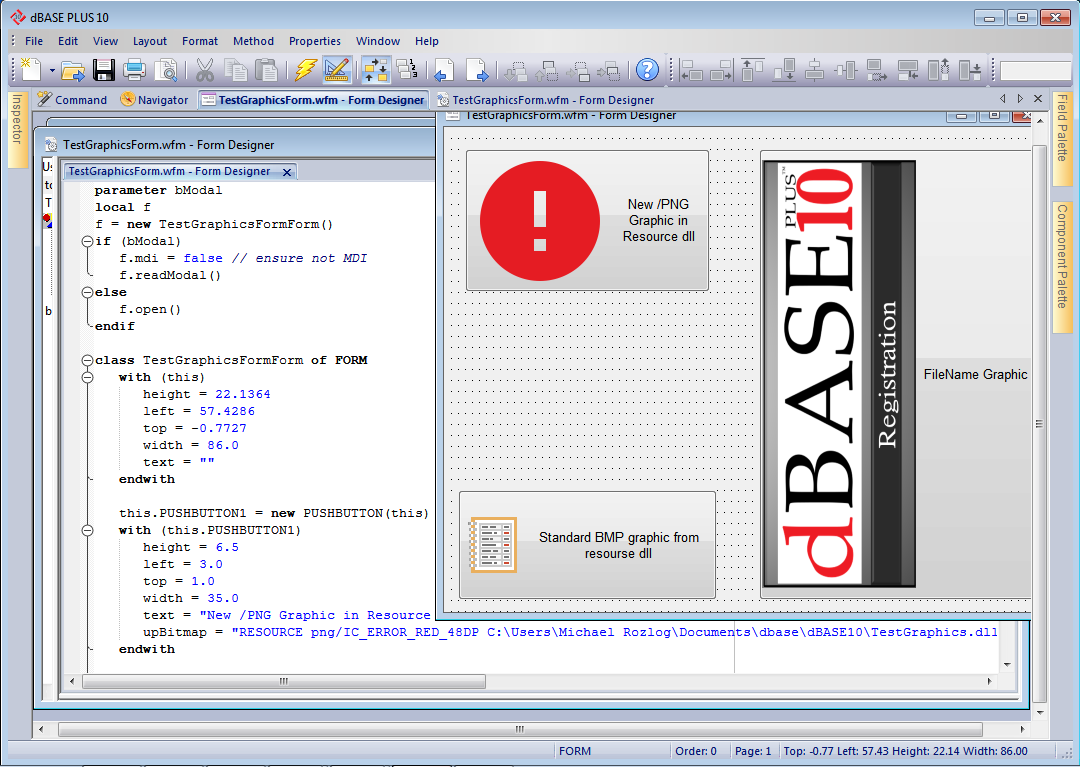Click the blue Help question mark icon
Screen dimensions: 1080x767
pos(647,70)
